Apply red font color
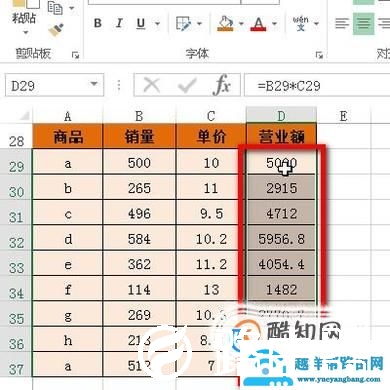The image size is (390, 390). click(x=258, y=23)
